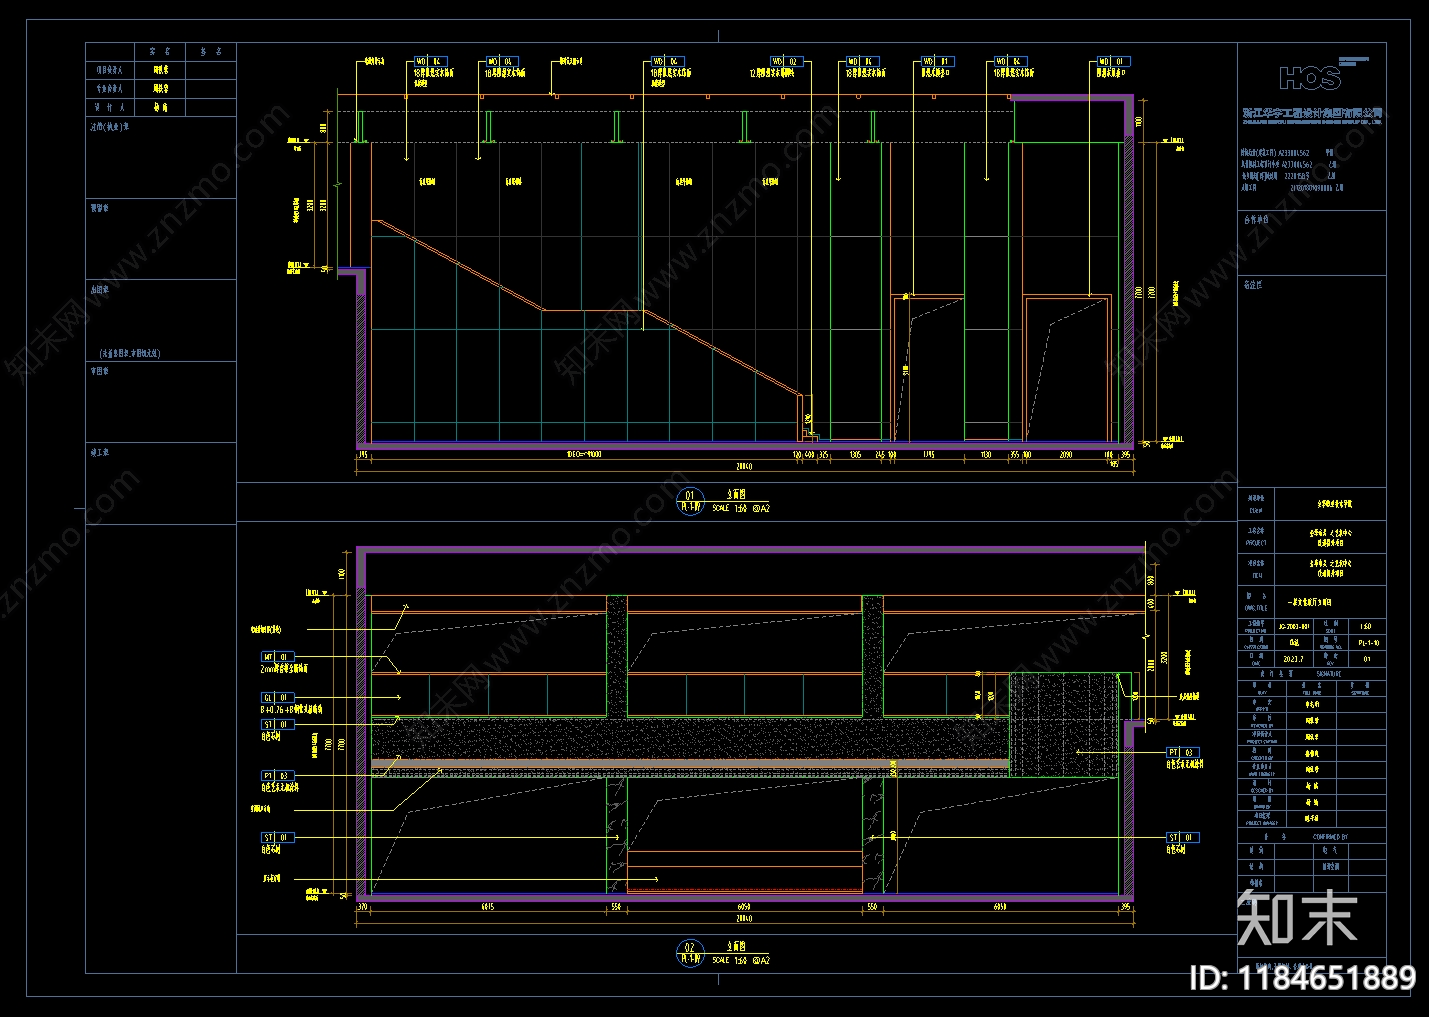The height and width of the screenshot is (1017, 1429).
Task: Click the HOS company logo in the title block
Action: [1309, 77]
